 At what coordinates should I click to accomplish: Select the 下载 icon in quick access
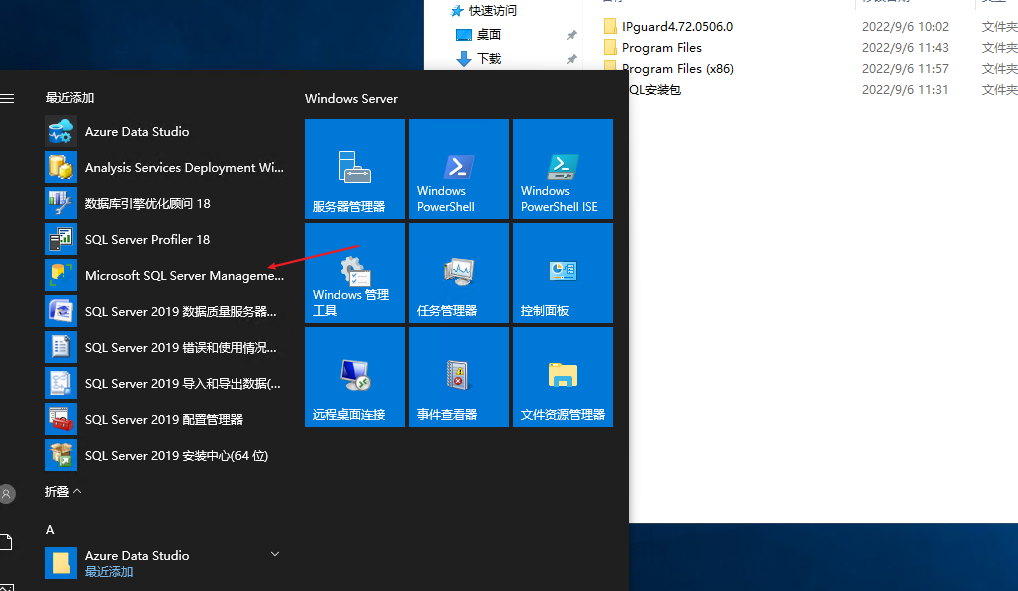pos(464,59)
